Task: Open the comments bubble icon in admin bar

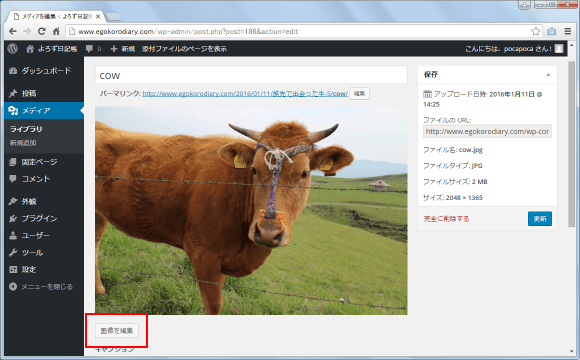Action: (x=90, y=49)
